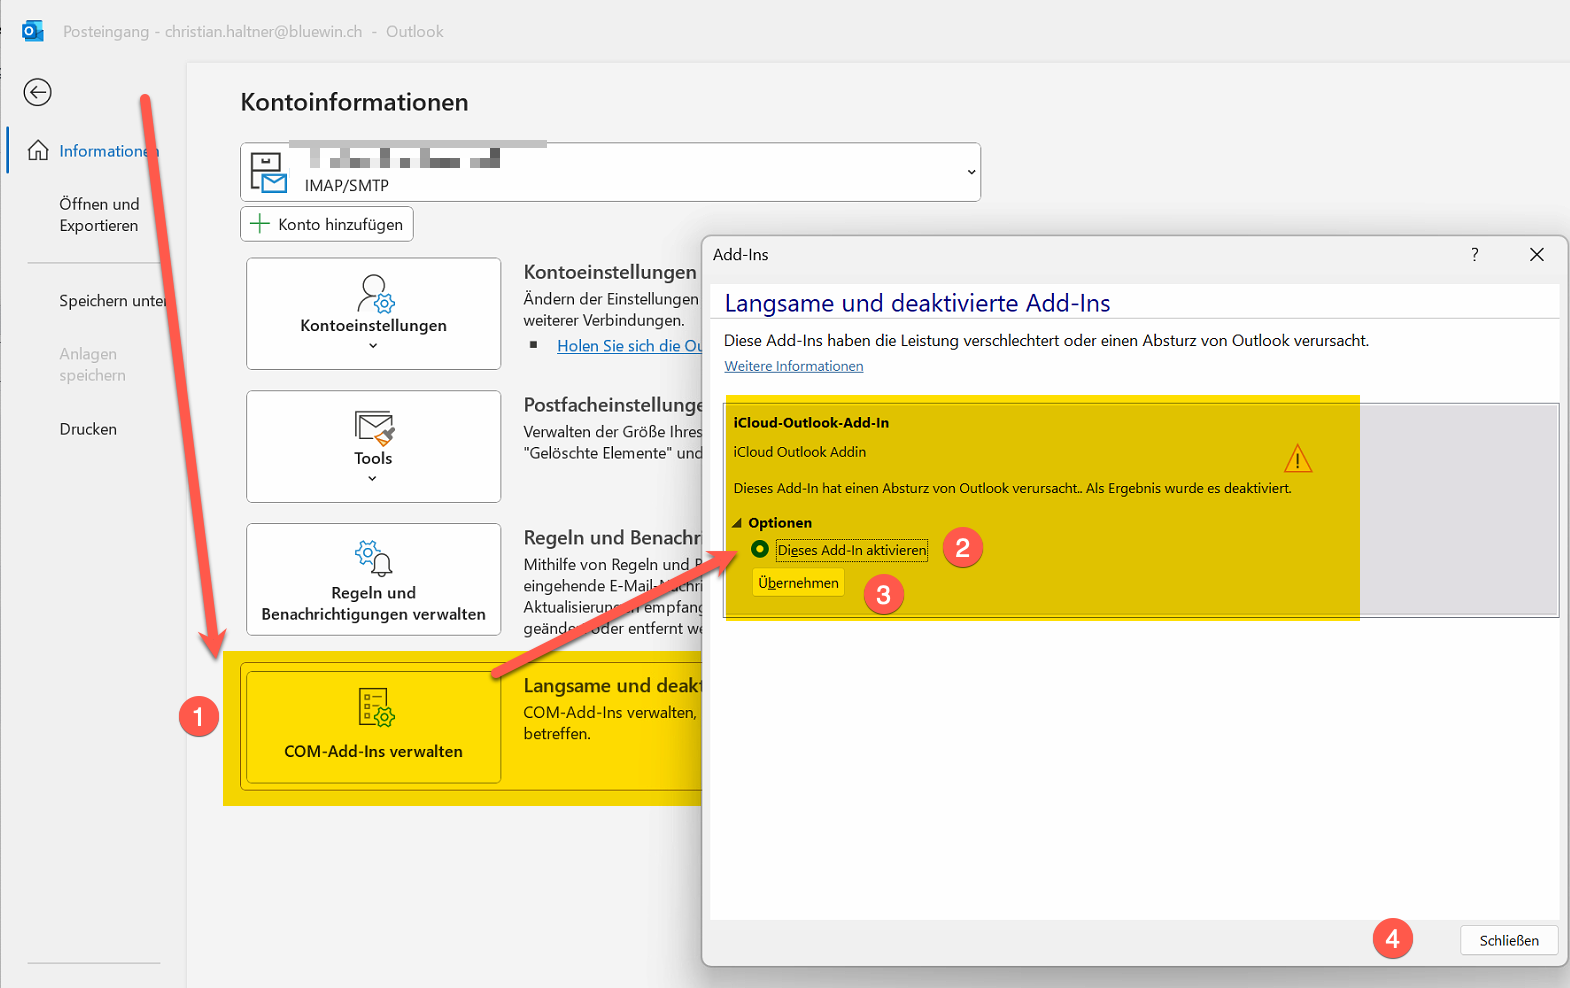Select the iCloud-Outlook-Add-In entry title
The width and height of the screenshot is (1570, 988).
(811, 423)
